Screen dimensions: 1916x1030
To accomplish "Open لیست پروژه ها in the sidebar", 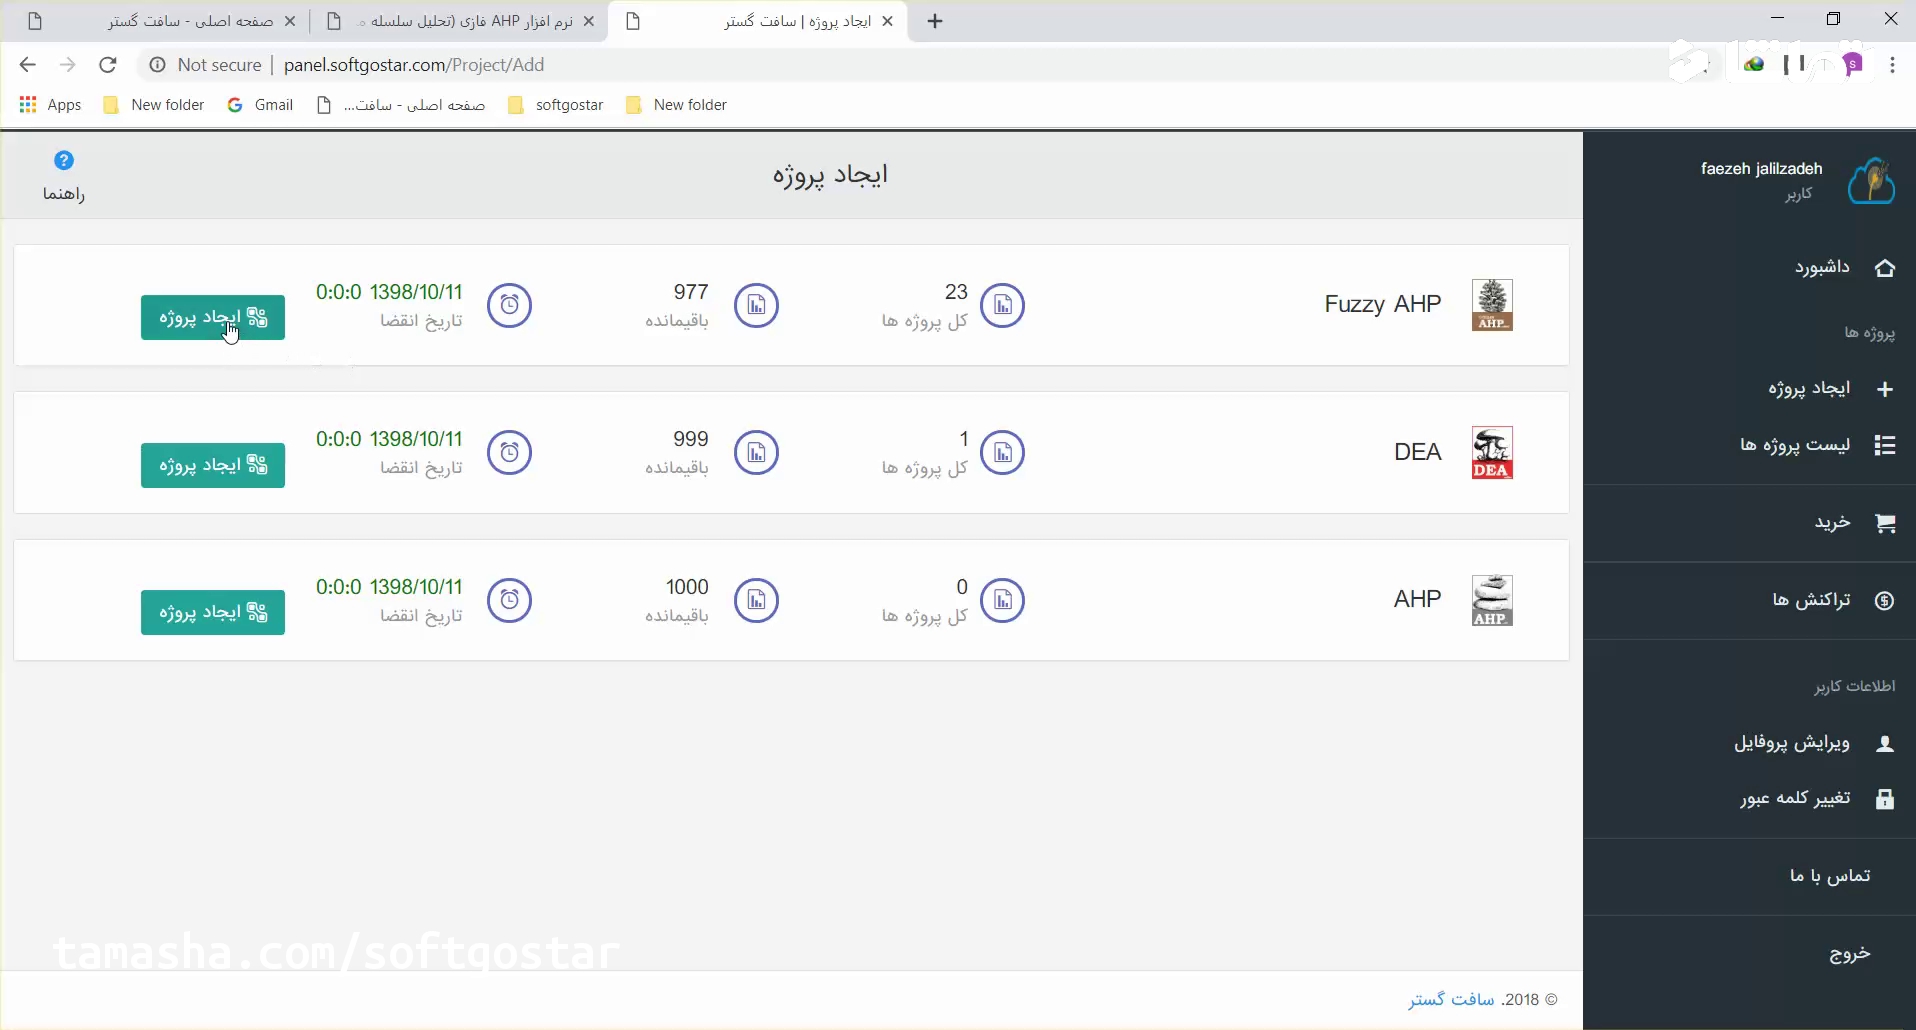I will tap(1795, 445).
